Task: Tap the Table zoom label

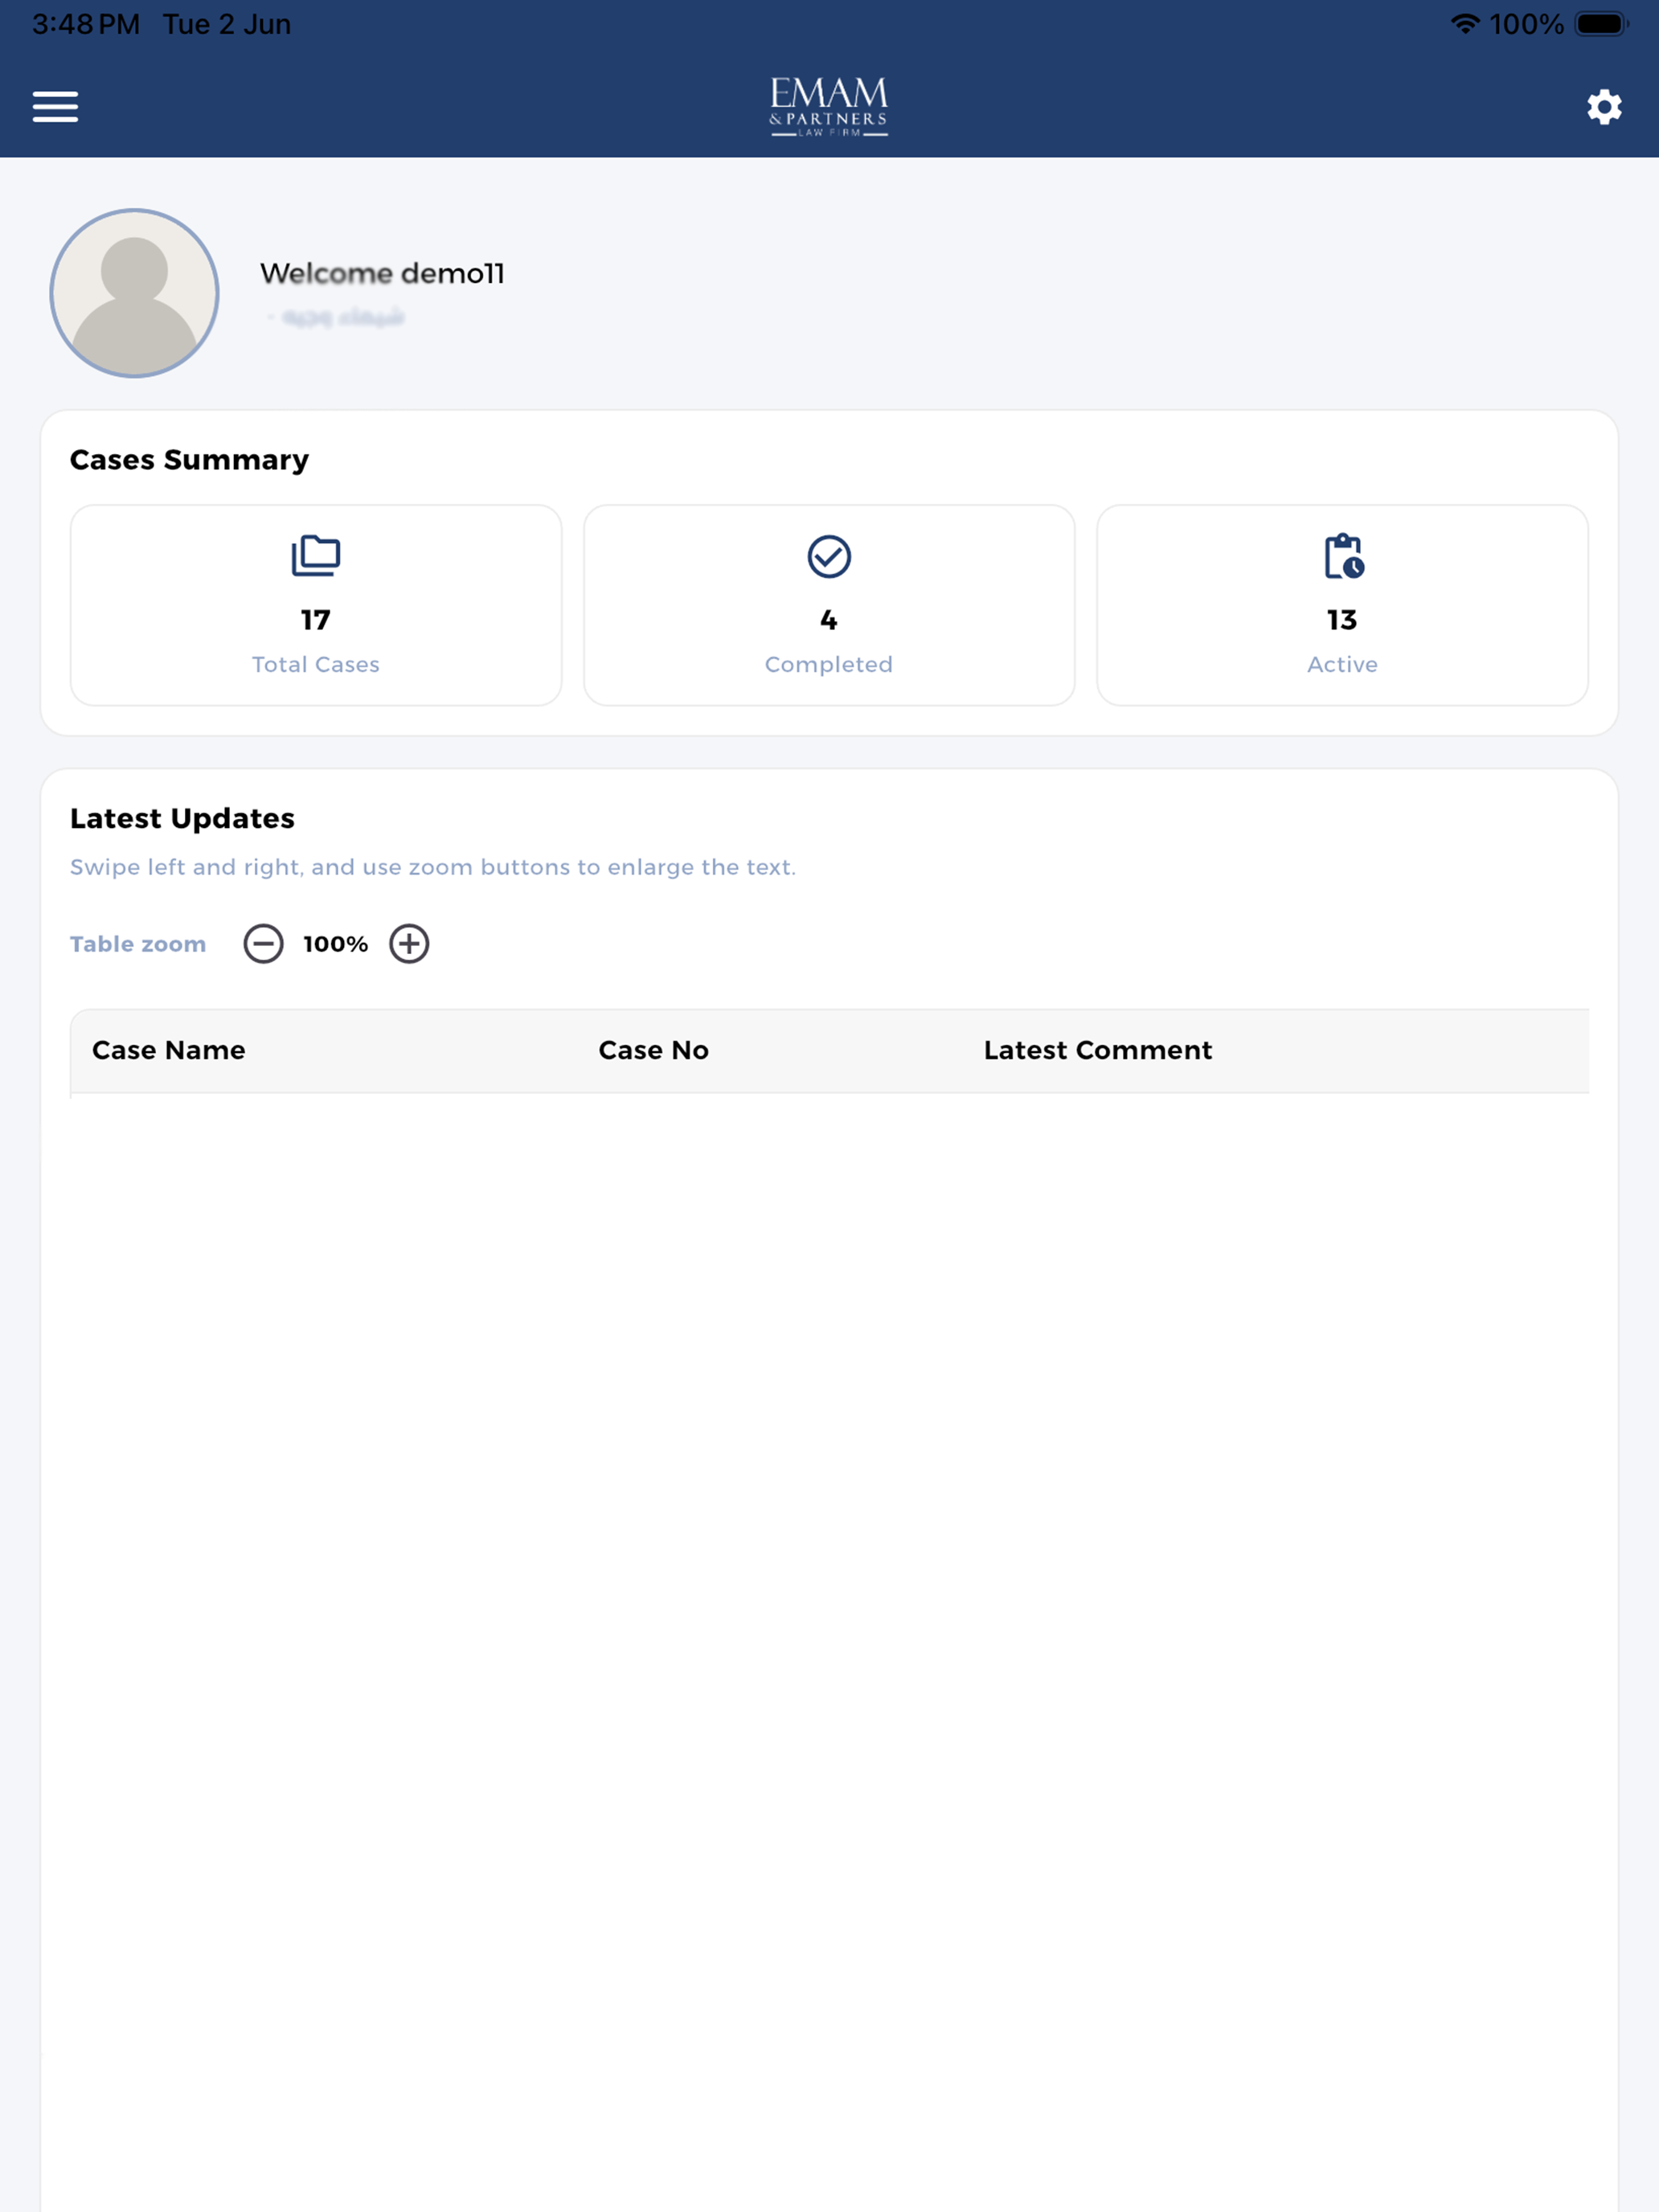Action: [138, 944]
